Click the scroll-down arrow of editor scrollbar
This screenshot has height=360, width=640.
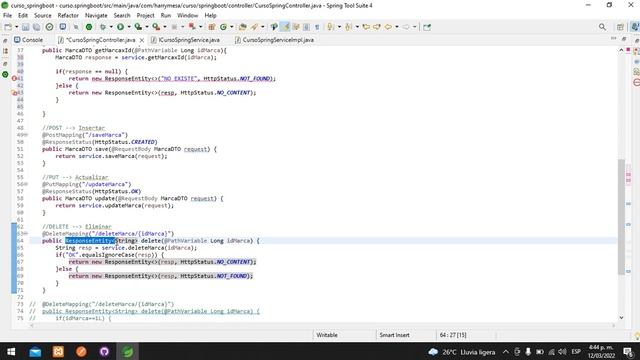pos(621,317)
